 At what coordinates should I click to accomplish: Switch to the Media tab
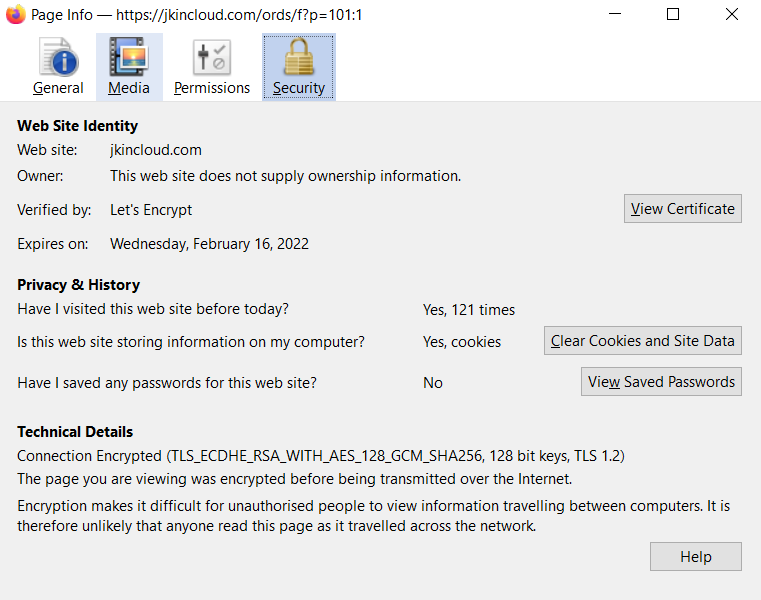[129, 67]
